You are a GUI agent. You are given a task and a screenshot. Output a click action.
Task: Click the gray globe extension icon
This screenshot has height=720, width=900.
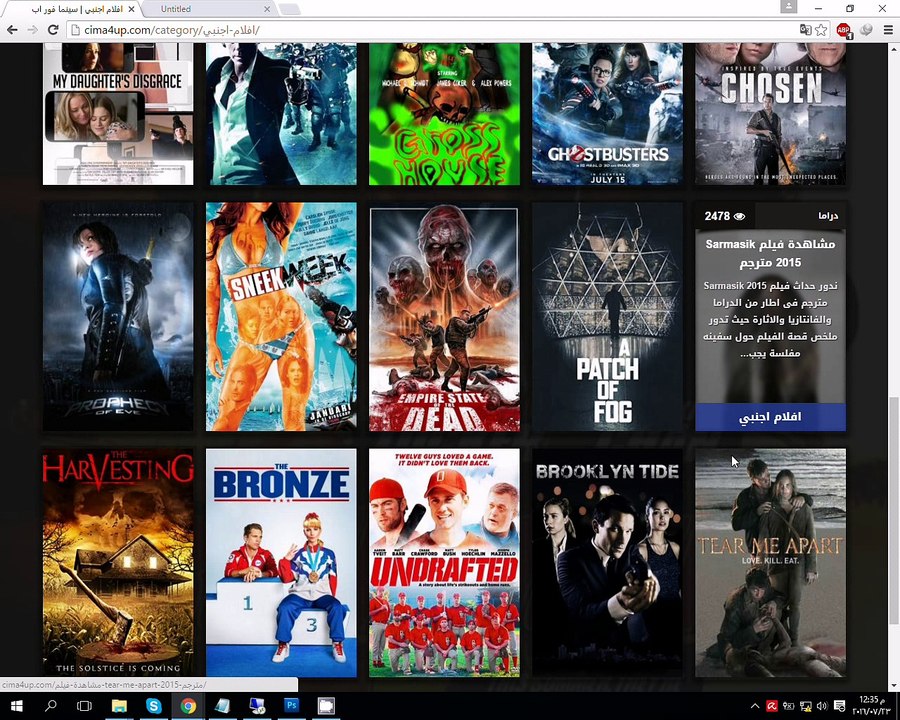[x=866, y=30]
